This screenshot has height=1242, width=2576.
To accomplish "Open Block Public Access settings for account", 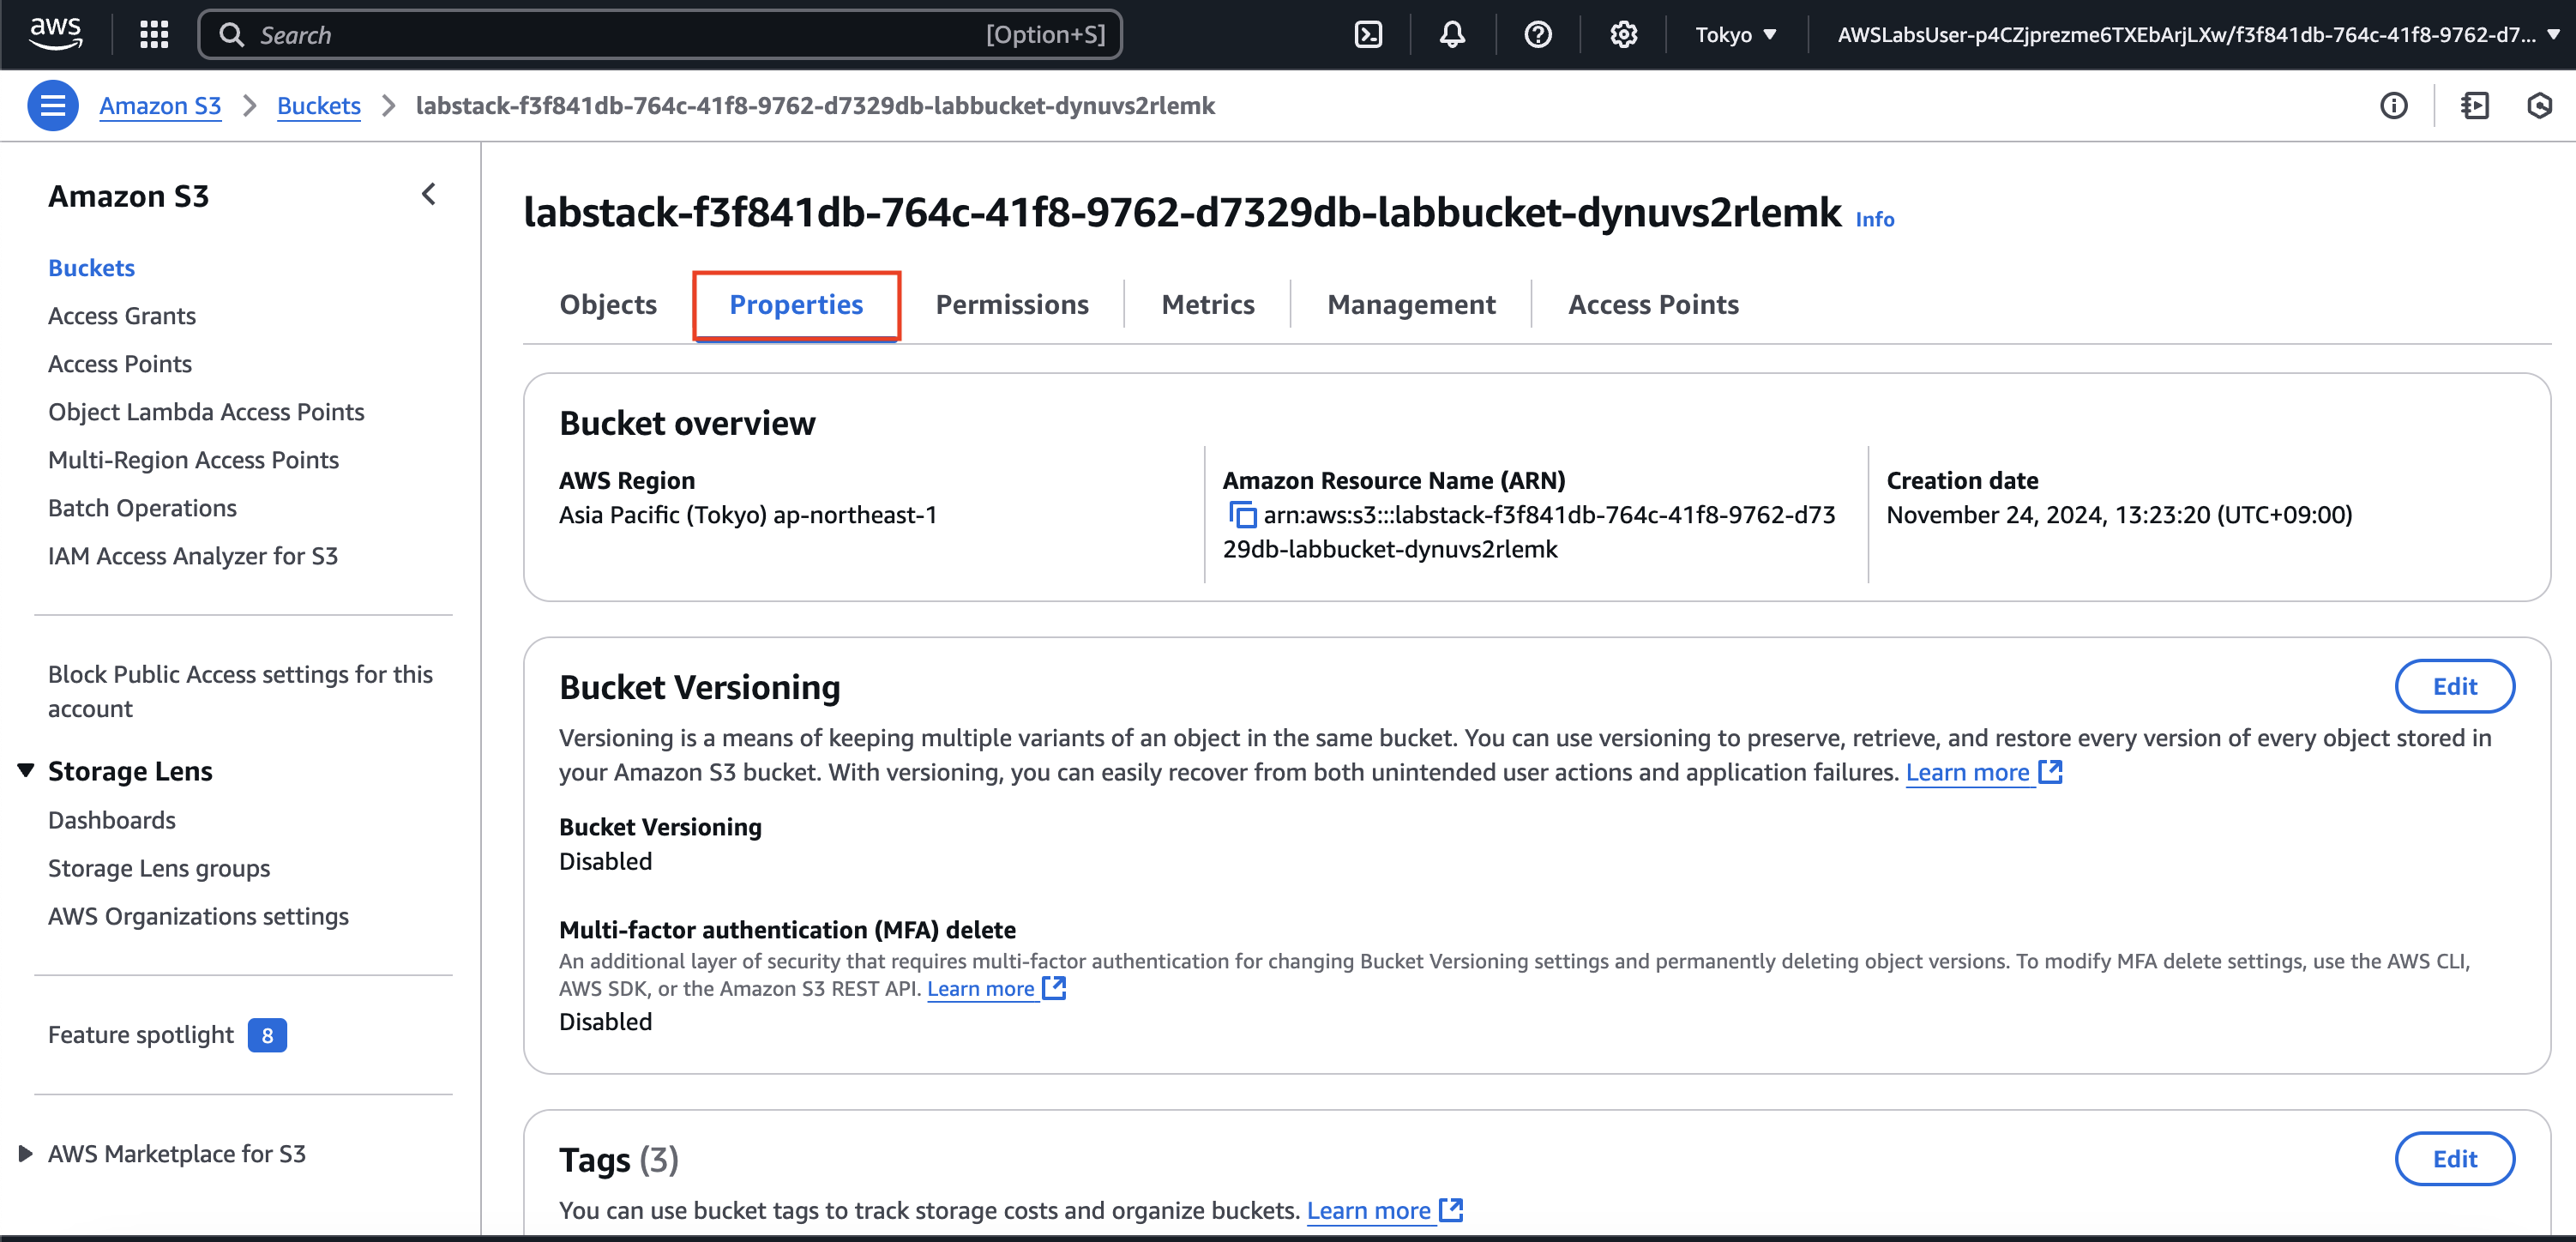I will [x=240, y=691].
